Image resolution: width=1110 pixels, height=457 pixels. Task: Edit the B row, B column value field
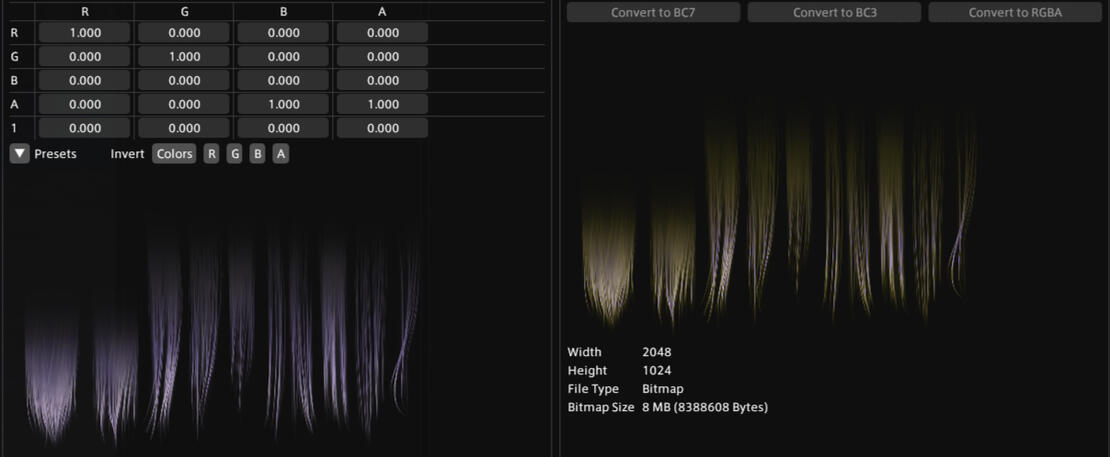[x=283, y=81]
